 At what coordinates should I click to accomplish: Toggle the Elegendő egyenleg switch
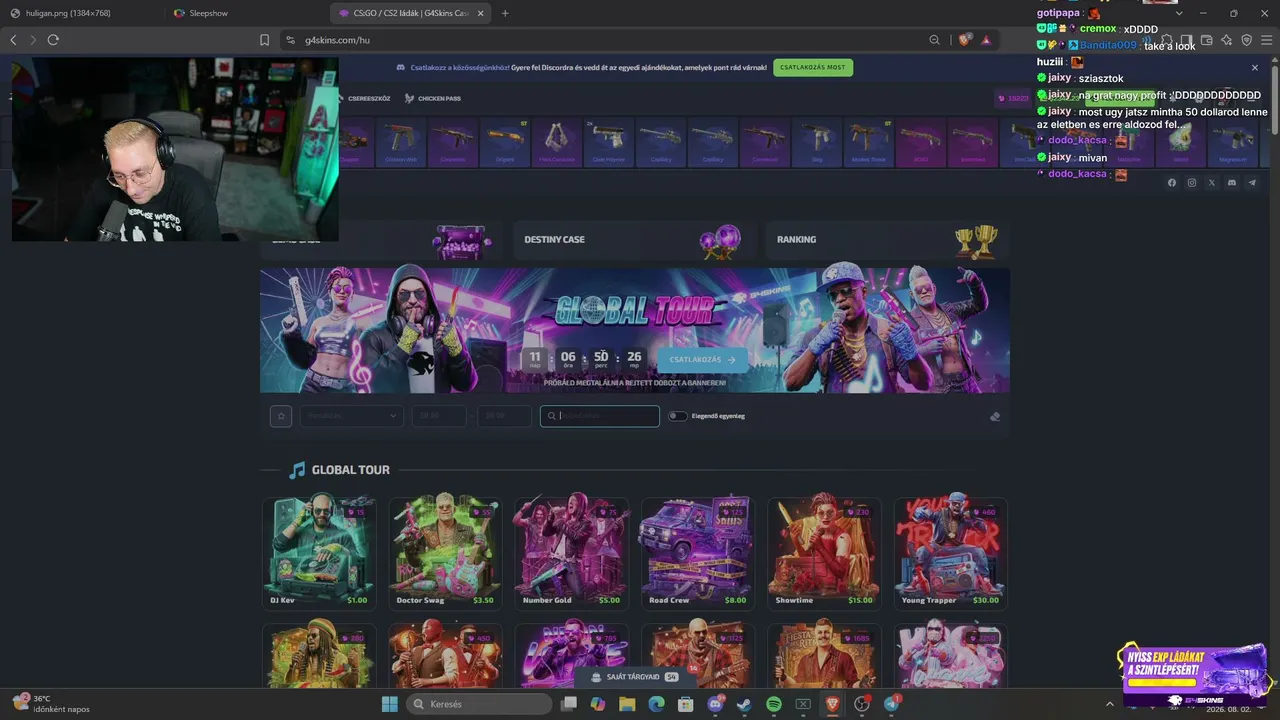[x=678, y=416]
